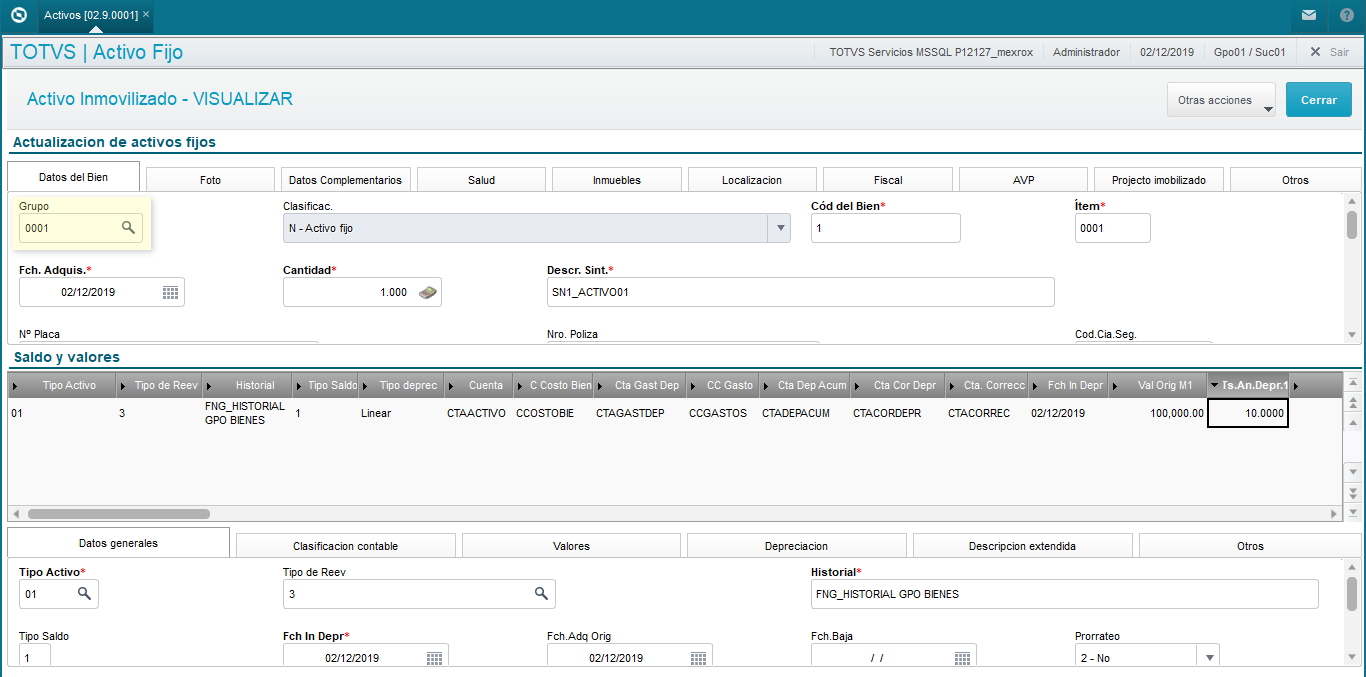Click the Cód del Bien input field
The image size is (1366, 677).
pos(886,228)
